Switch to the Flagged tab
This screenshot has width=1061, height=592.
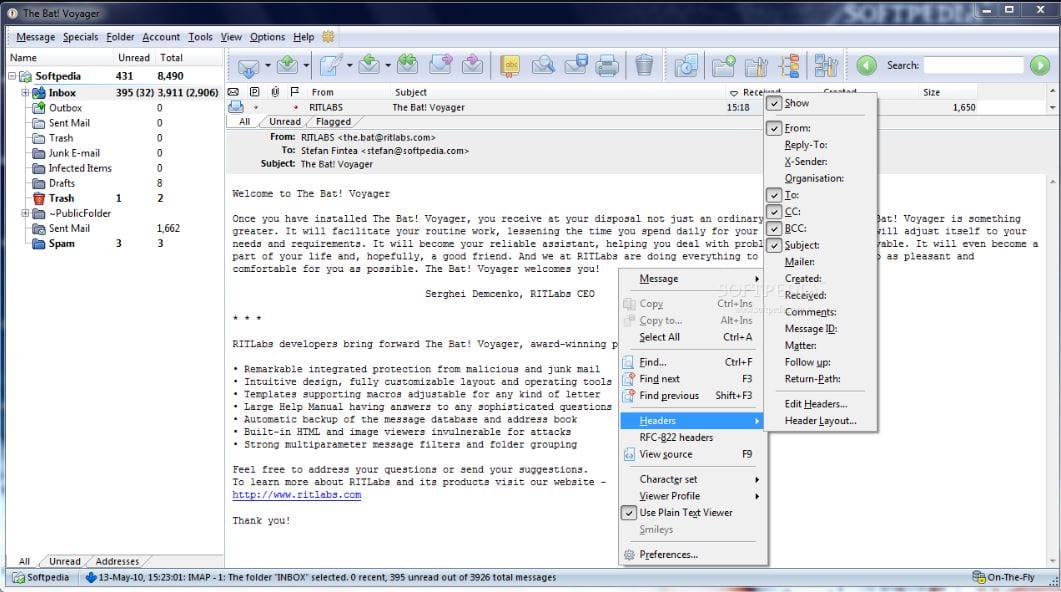[333, 122]
